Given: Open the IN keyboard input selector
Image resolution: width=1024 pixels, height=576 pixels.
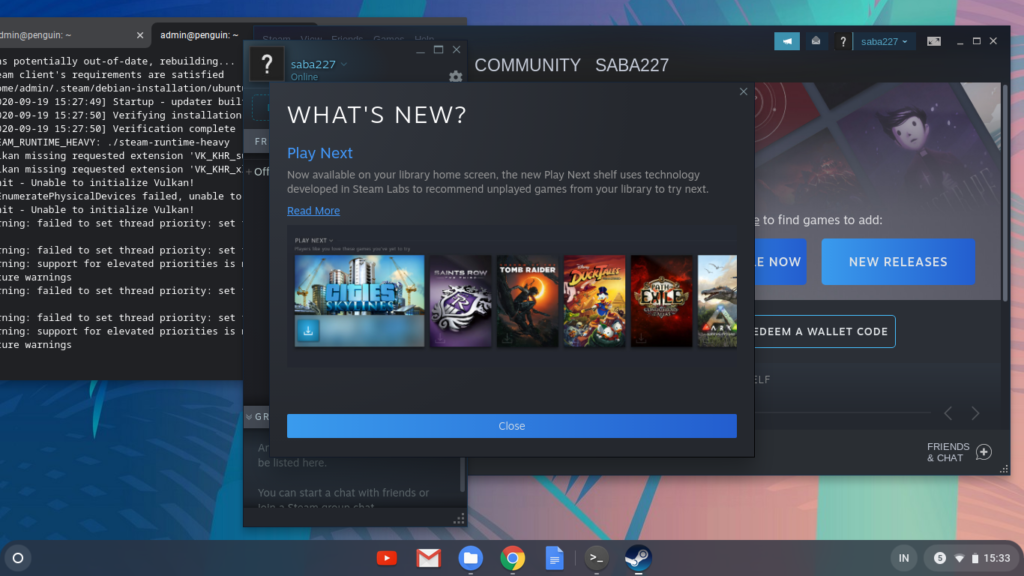Looking at the screenshot, I should click(x=904, y=558).
